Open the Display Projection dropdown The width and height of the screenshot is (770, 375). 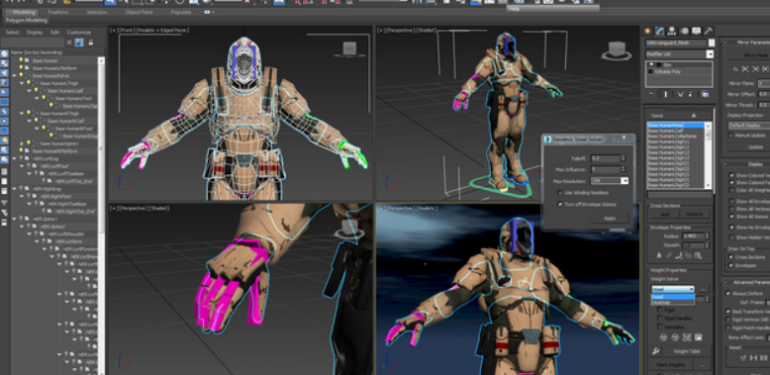(748, 125)
